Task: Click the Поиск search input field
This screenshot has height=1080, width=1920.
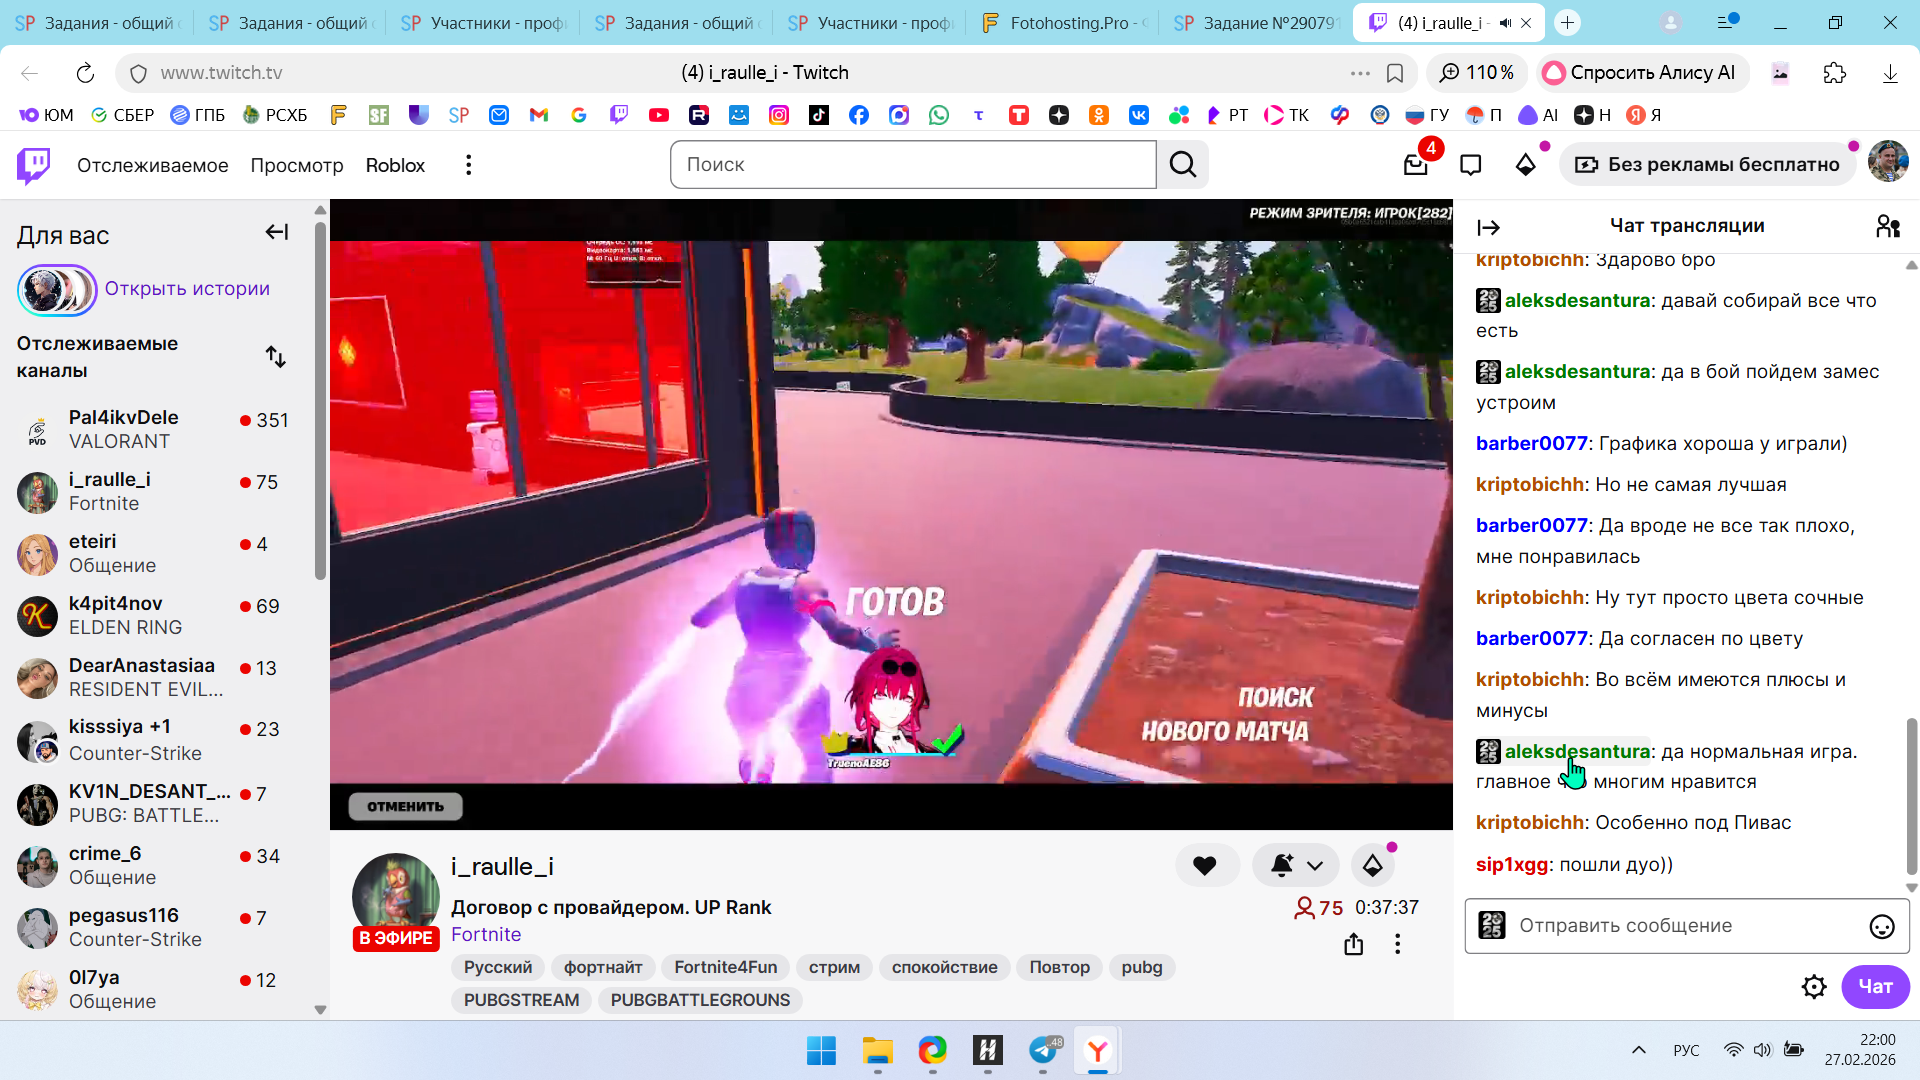Action: tap(912, 165)
